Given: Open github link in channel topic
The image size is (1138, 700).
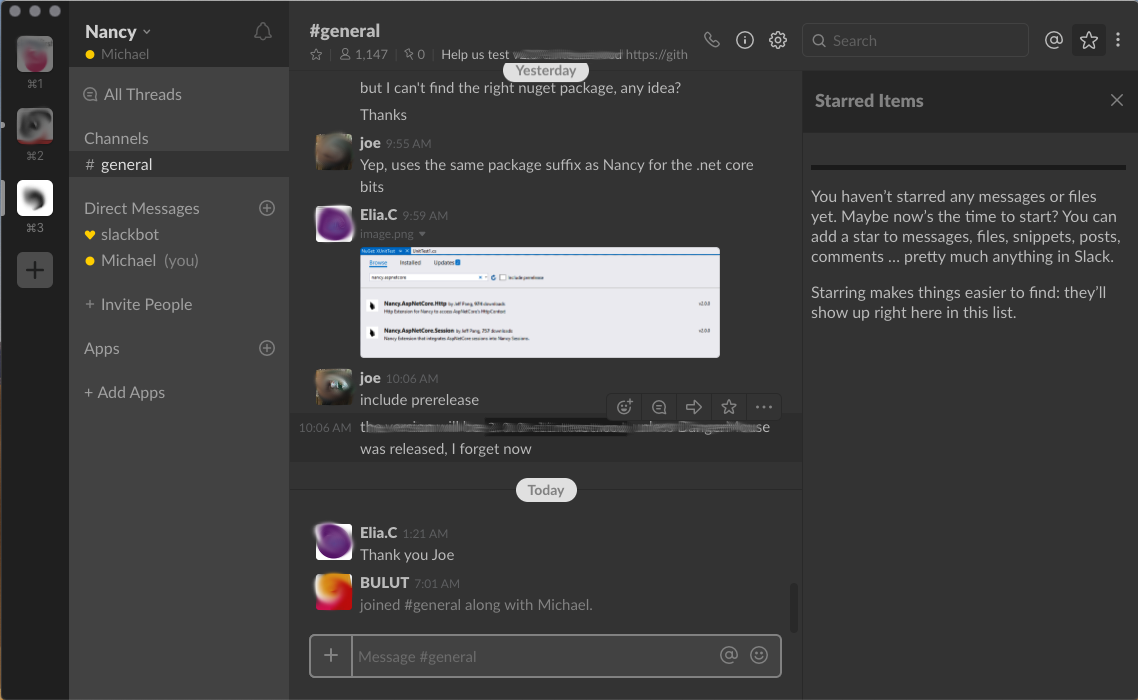Looking at the screenshot, I should pos(656,54).
